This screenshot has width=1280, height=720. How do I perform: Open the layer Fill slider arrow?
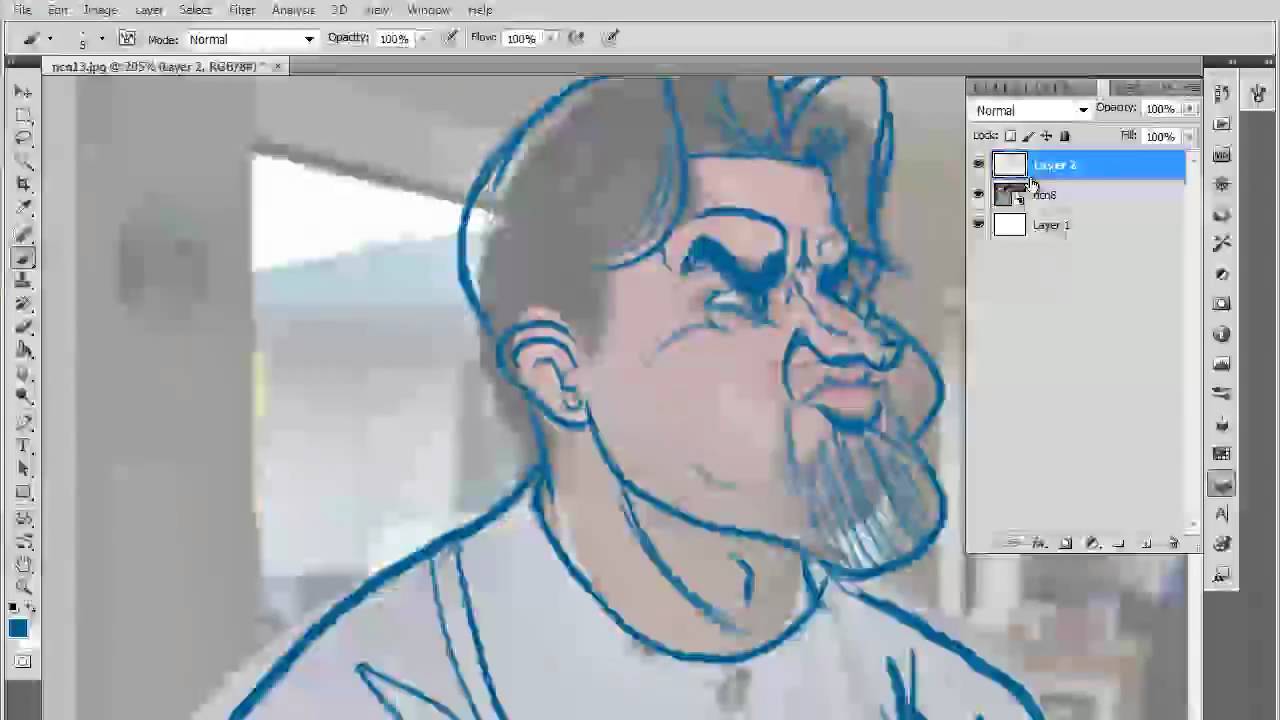[1189, 136]
